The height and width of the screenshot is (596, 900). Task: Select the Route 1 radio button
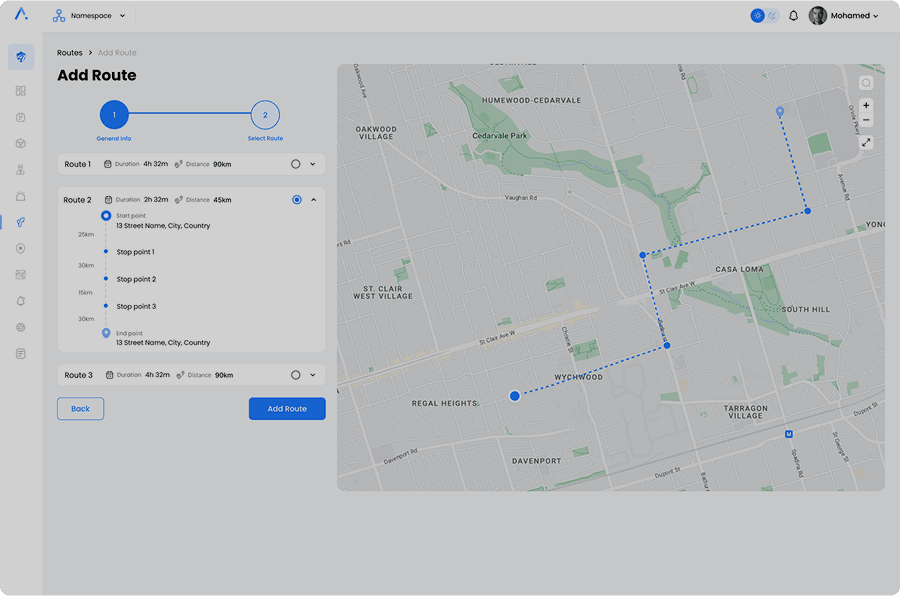296,164
